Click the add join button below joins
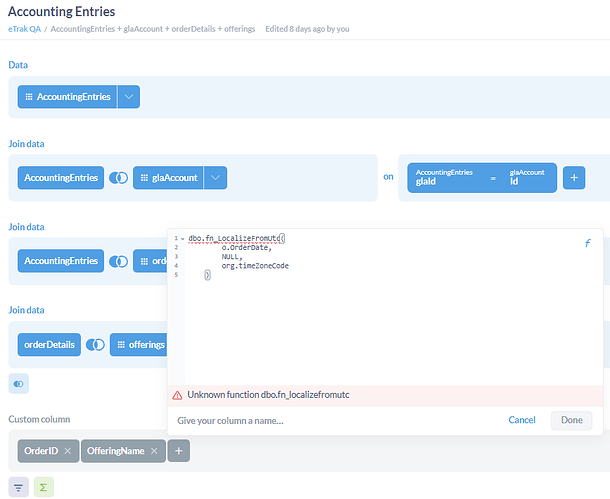This screenshot has height=499, width=610. 19,383
